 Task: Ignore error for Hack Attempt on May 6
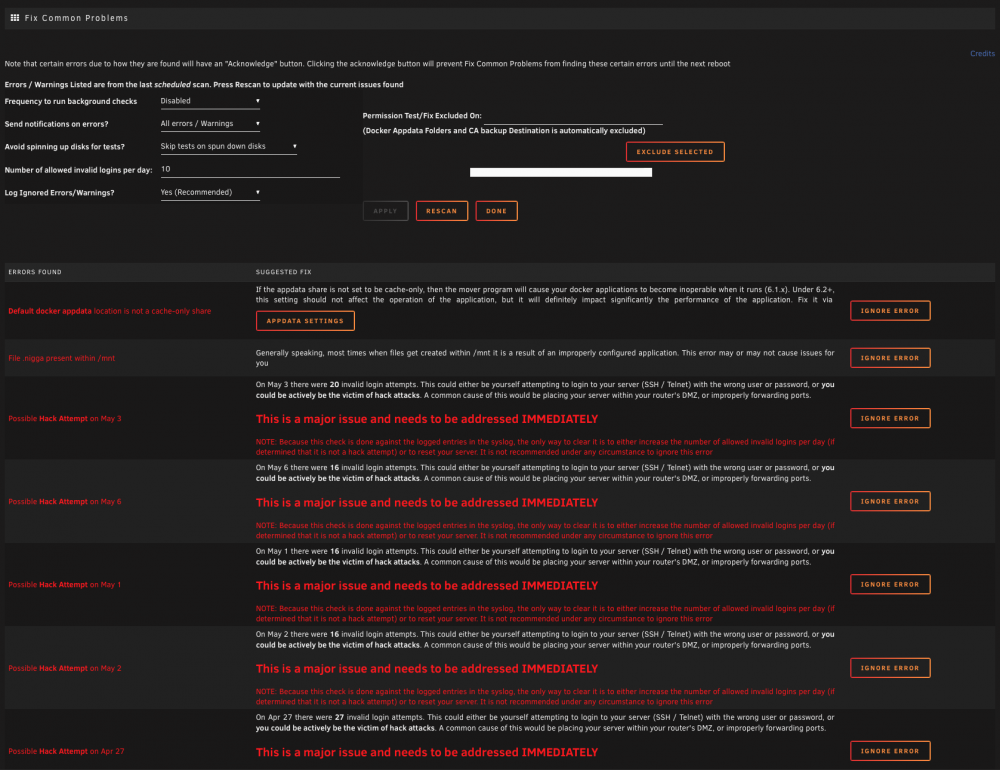pos(890,501)
